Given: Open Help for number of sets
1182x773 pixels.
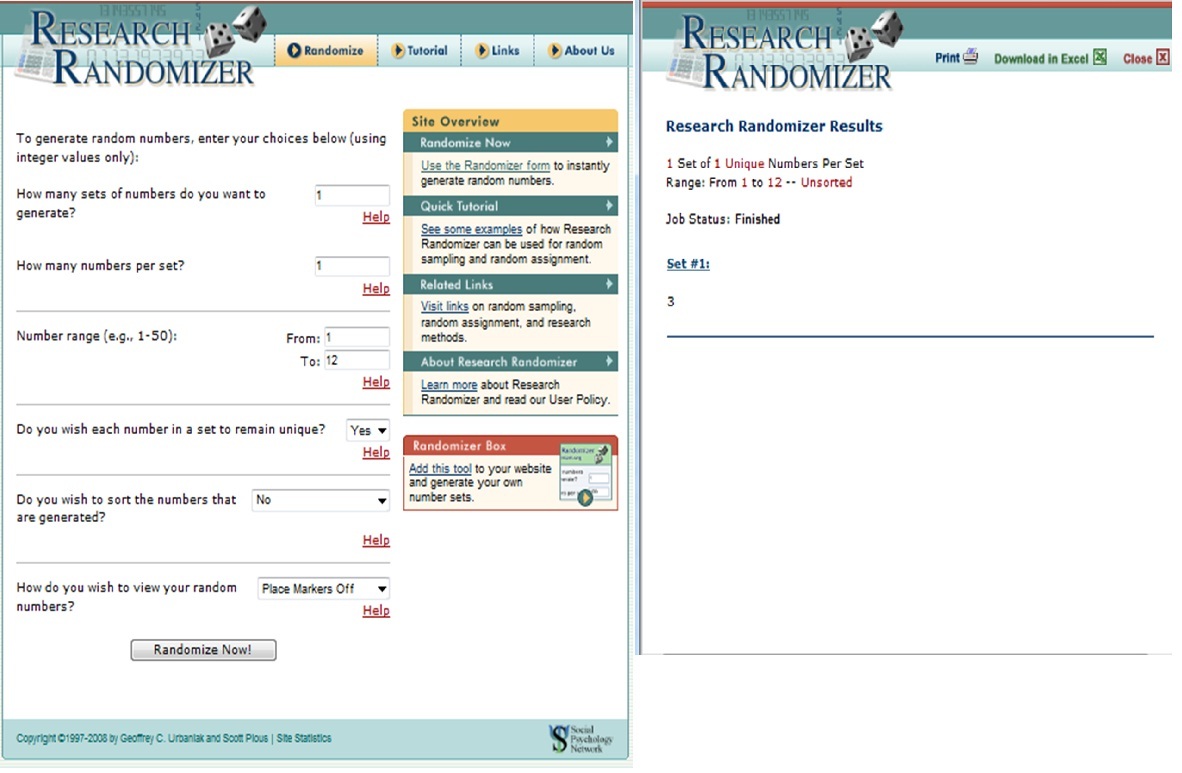Looking at the screenshot, I should coord(376,217).
